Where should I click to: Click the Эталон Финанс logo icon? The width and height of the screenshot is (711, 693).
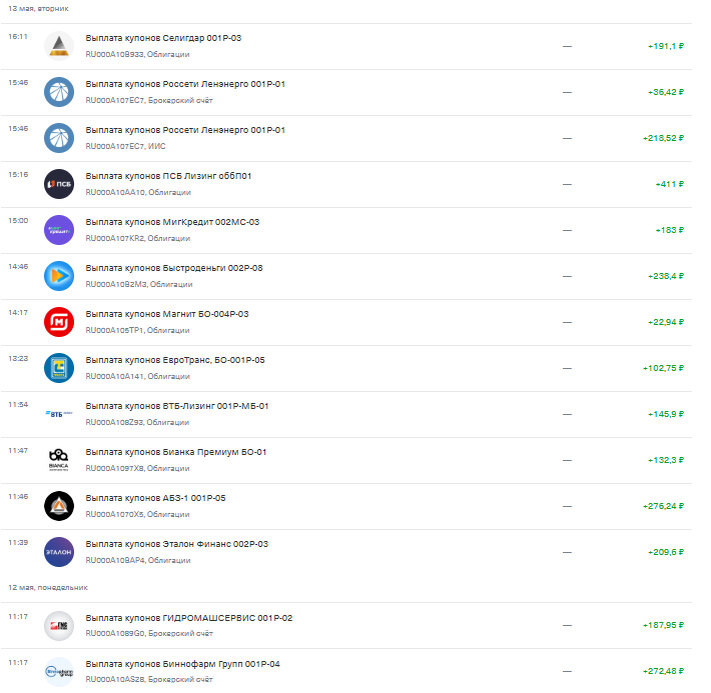pos(59,552)
